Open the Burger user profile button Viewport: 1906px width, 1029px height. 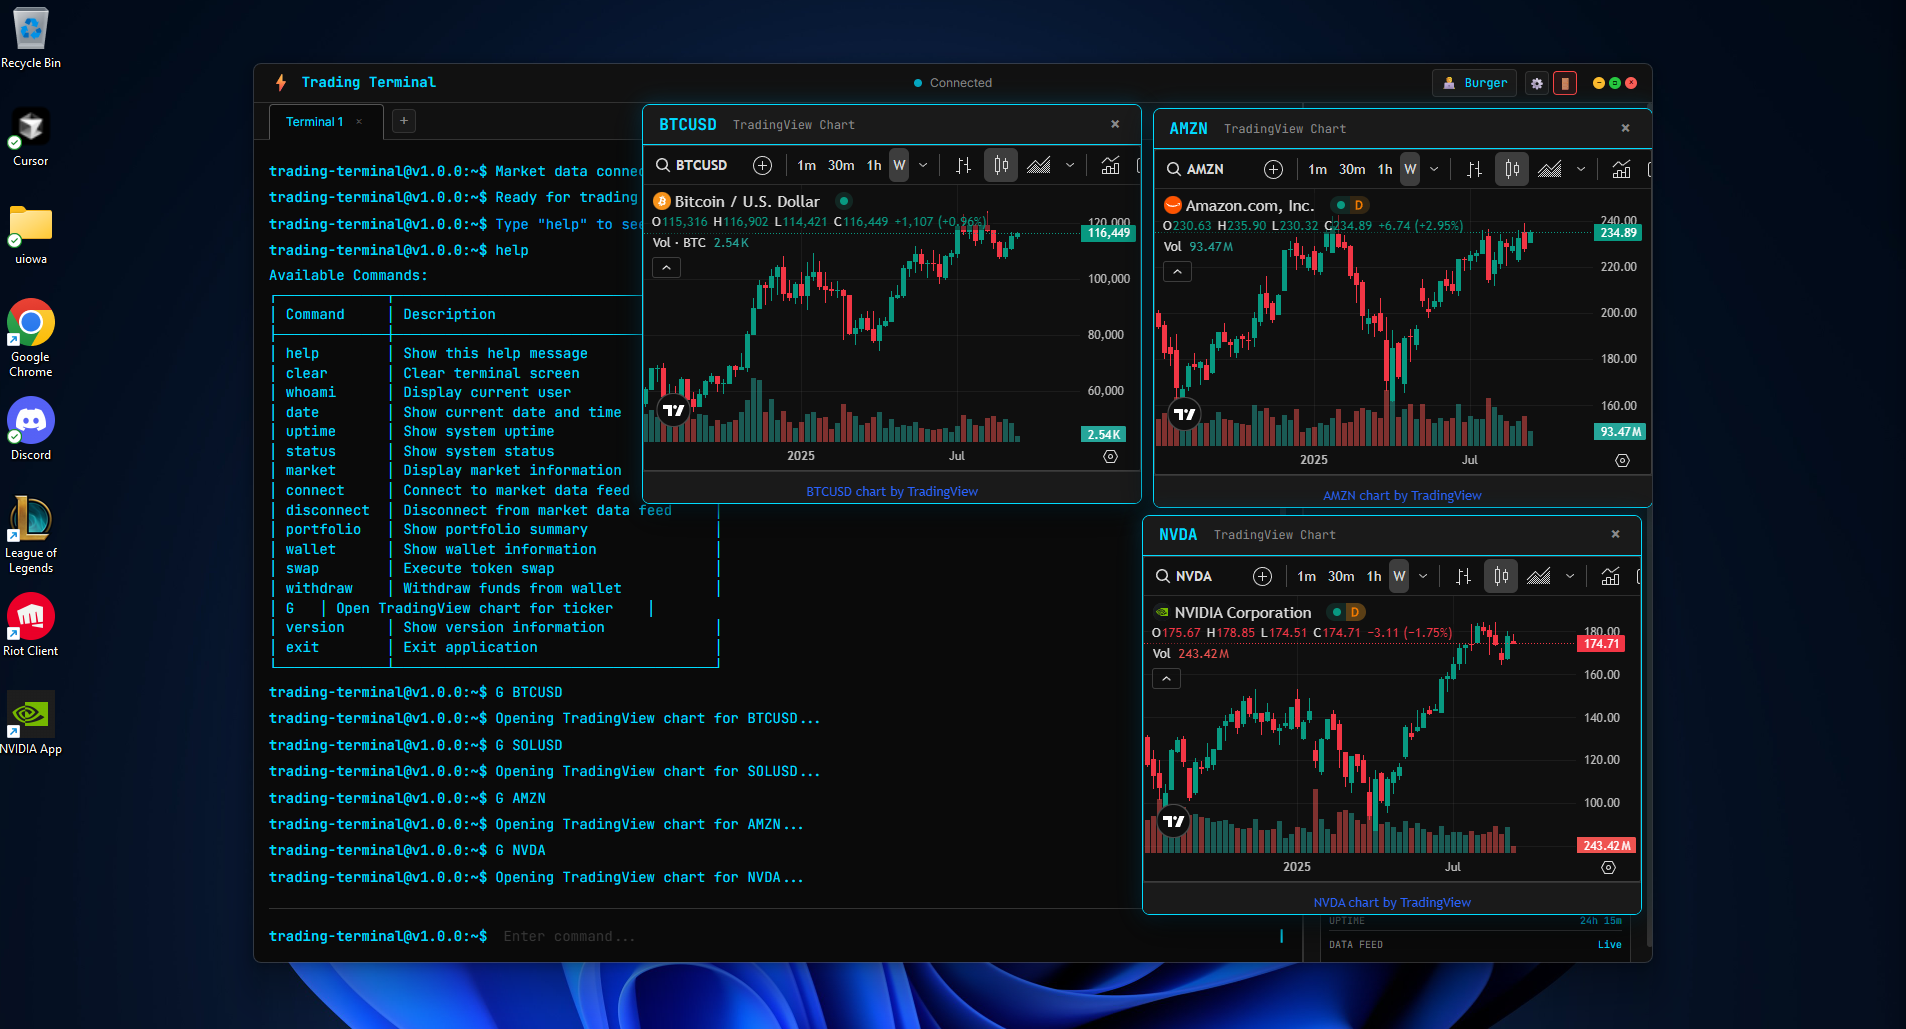point(1474,83)
